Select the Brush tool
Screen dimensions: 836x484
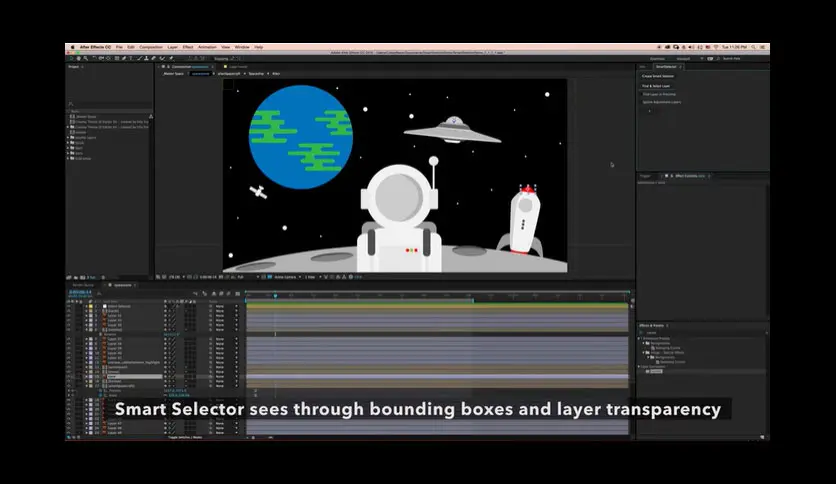pyautogui.click(x=139, y=59)
